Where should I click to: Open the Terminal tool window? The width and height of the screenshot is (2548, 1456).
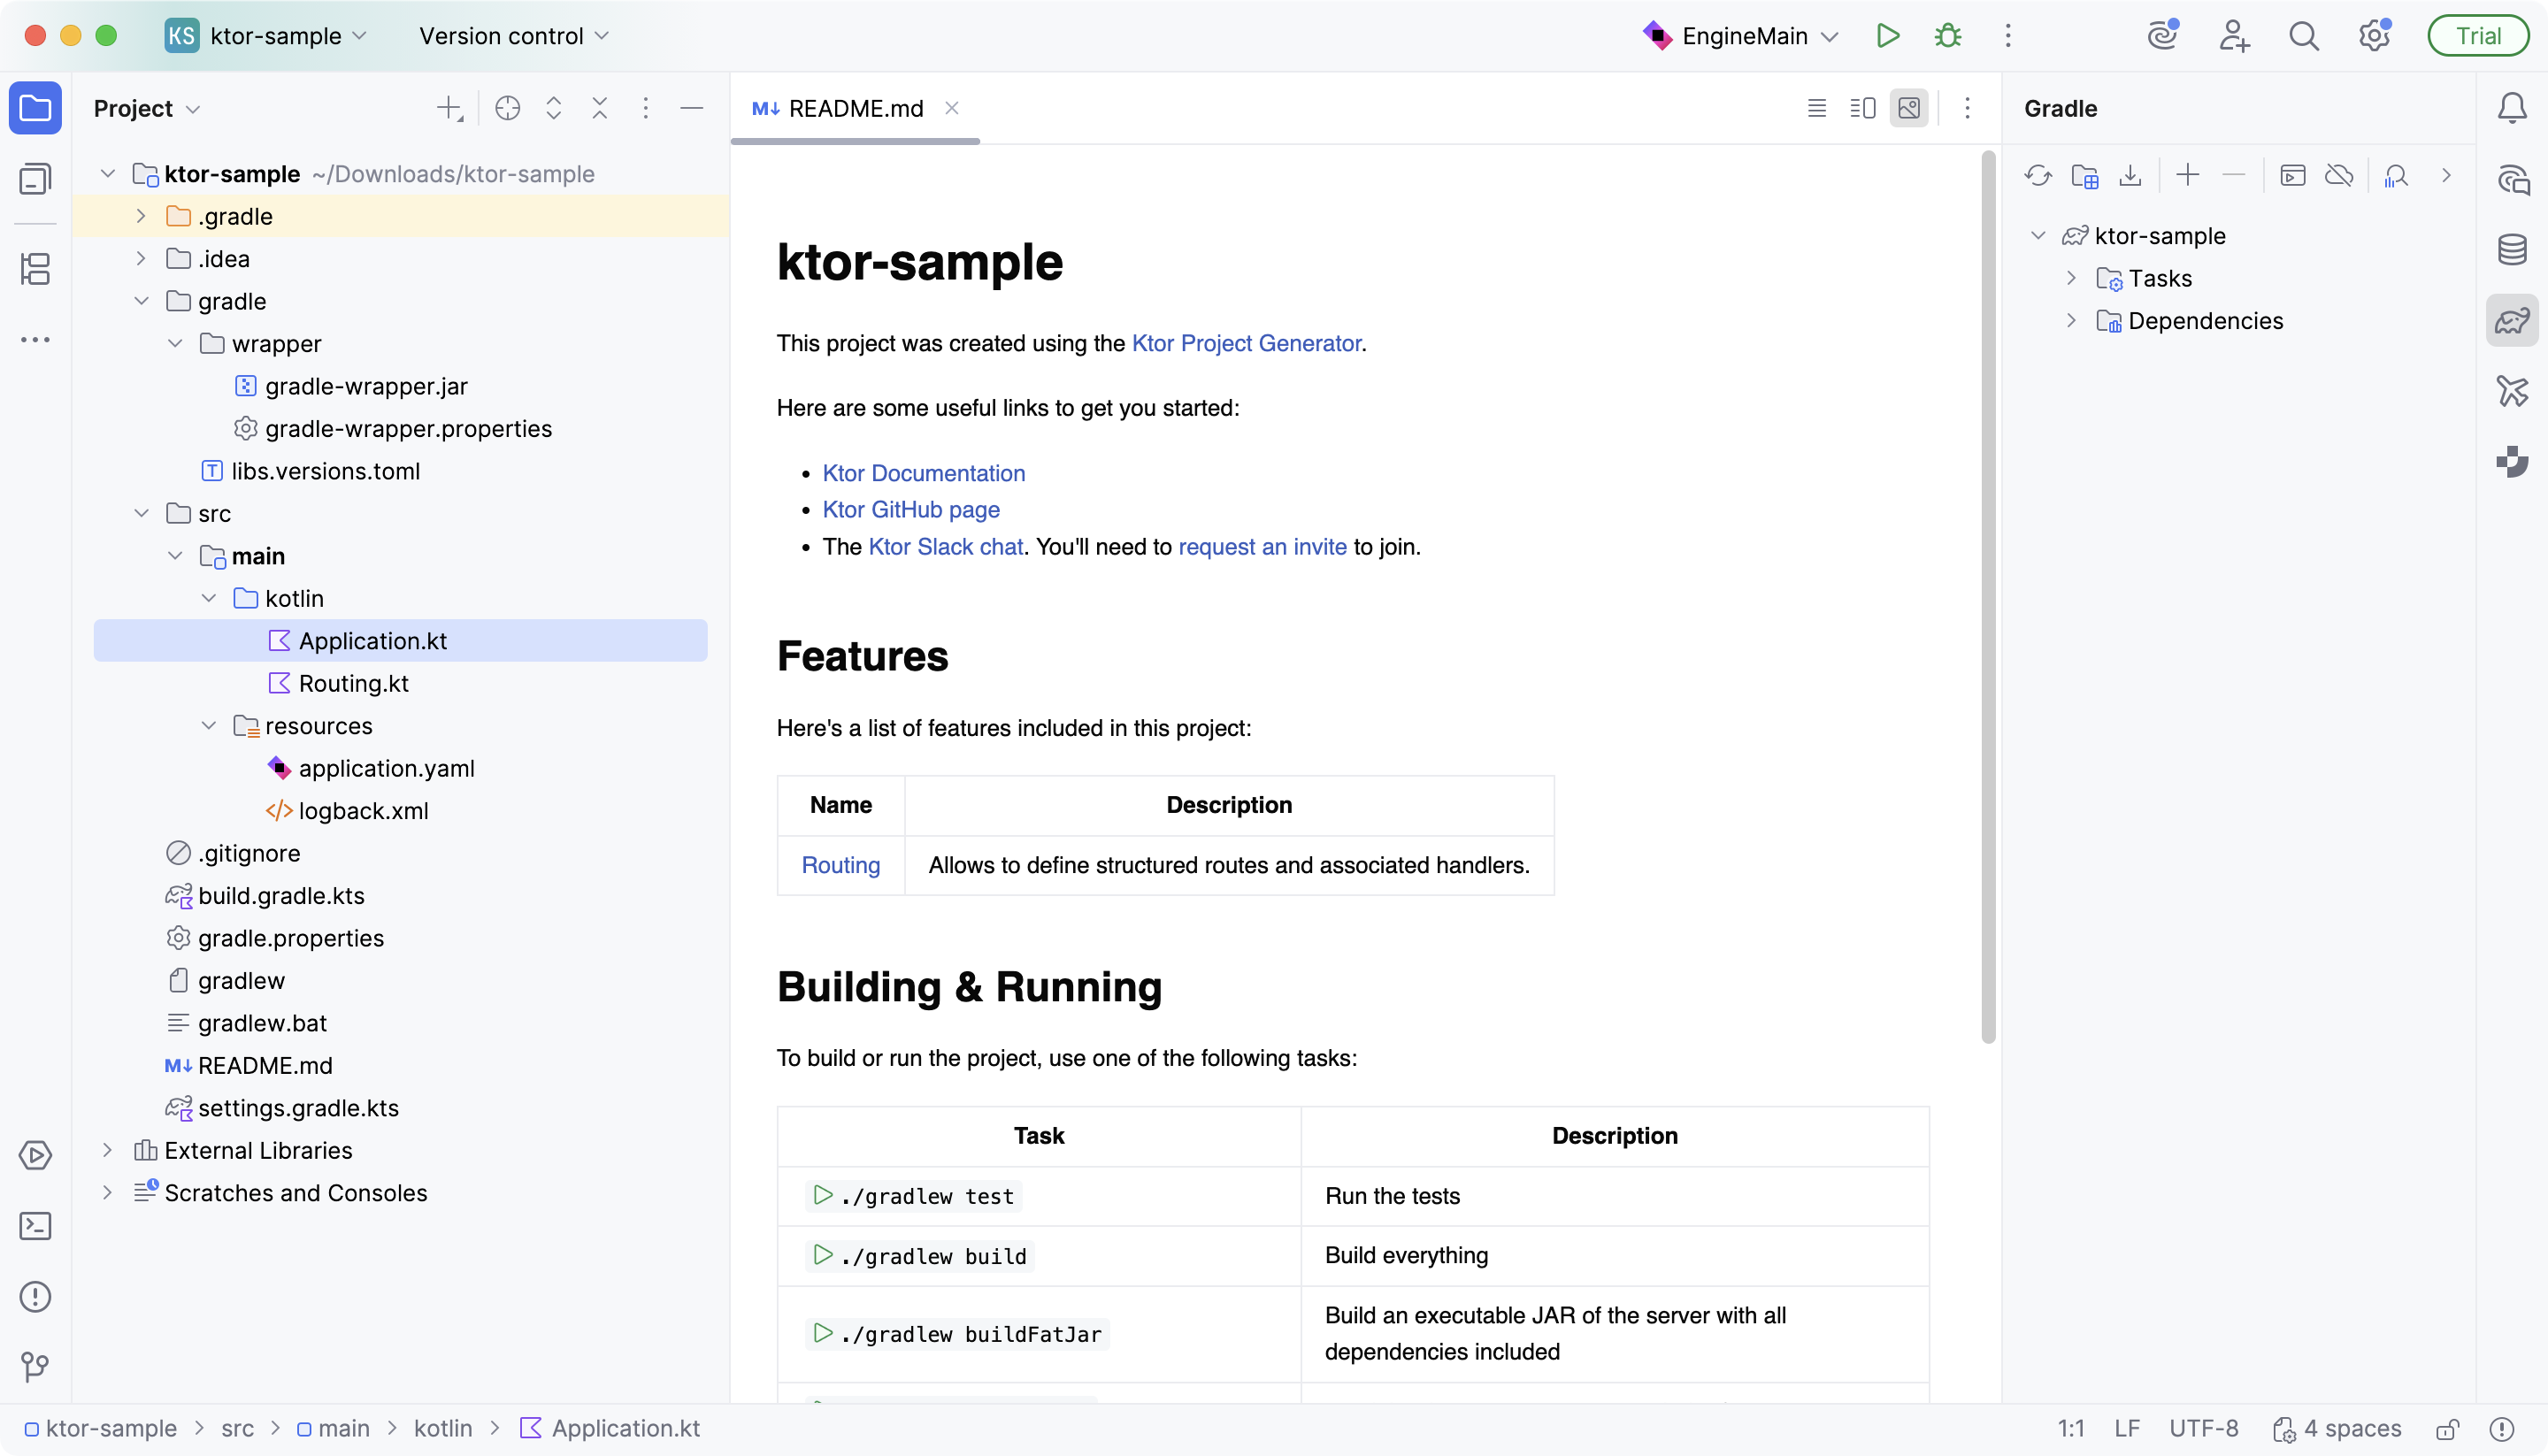36,1226
